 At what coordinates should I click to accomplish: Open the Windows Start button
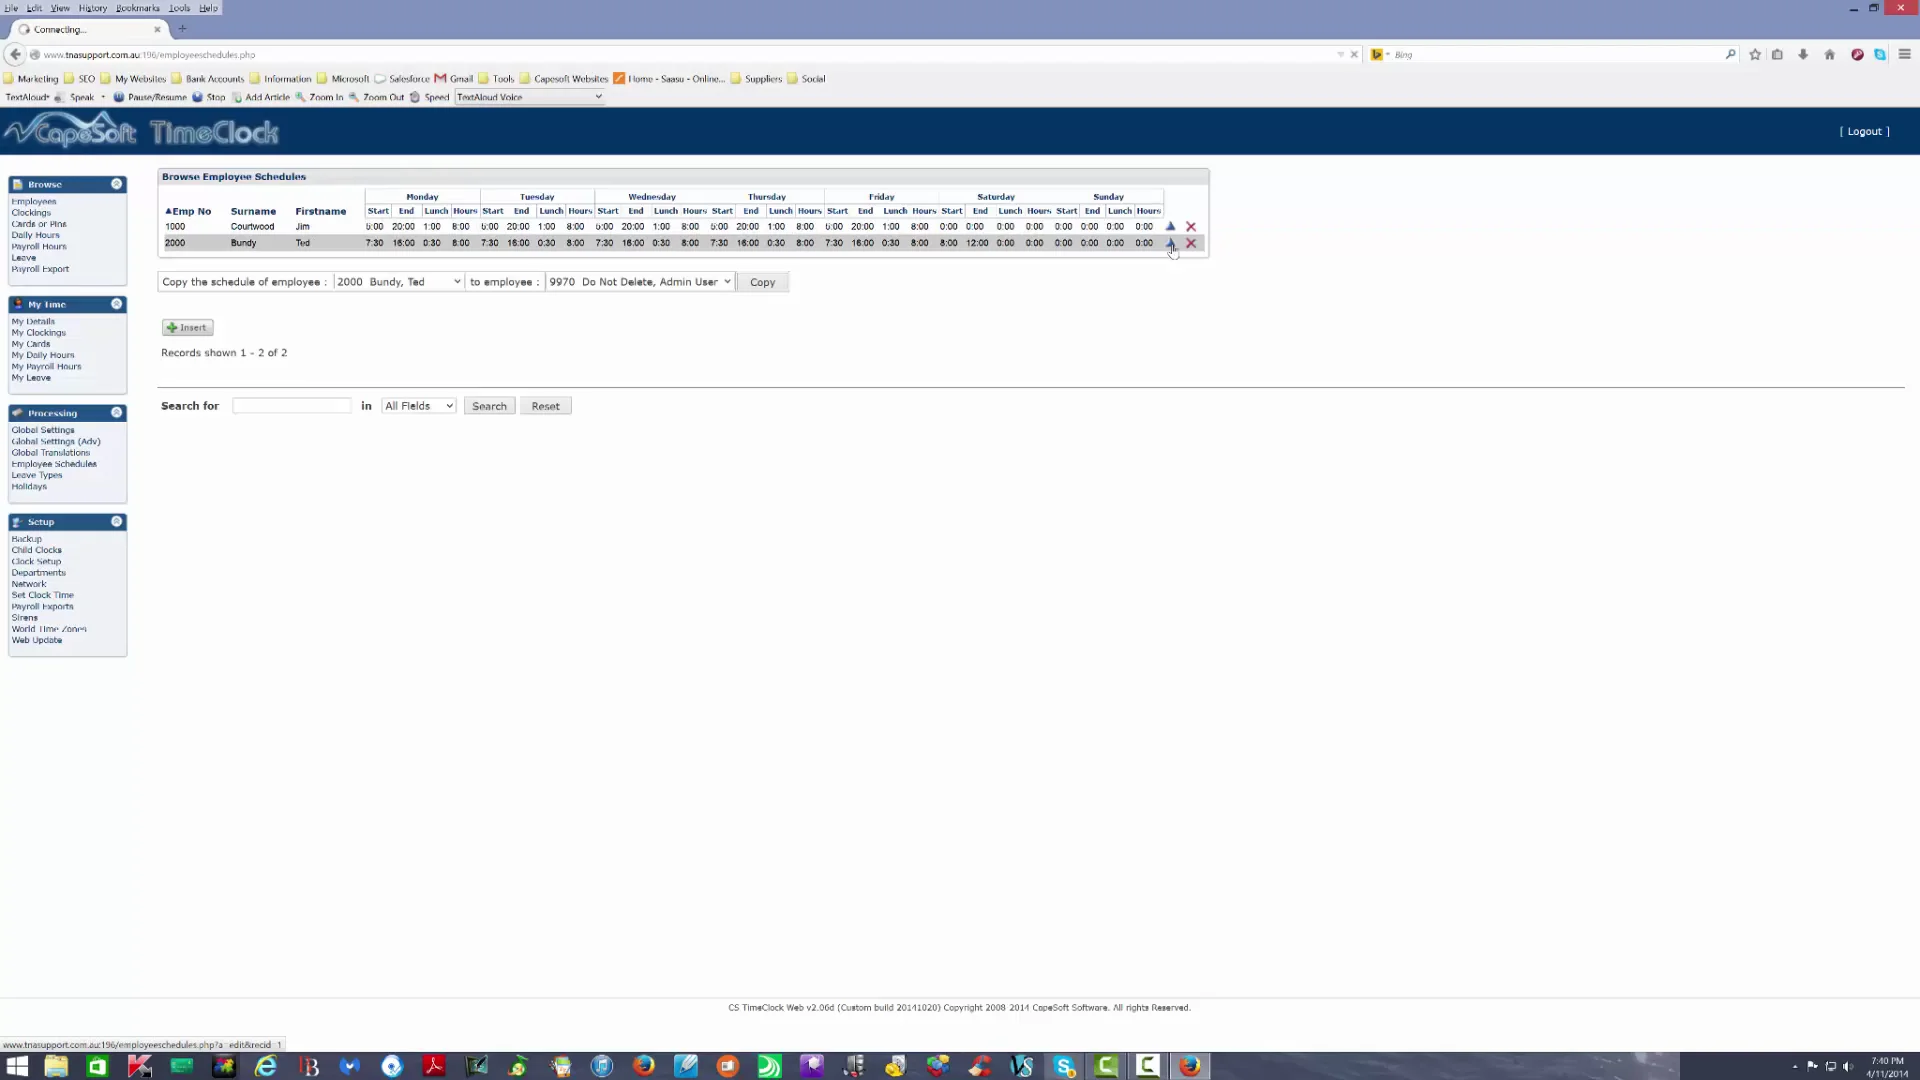(17, 1066)
